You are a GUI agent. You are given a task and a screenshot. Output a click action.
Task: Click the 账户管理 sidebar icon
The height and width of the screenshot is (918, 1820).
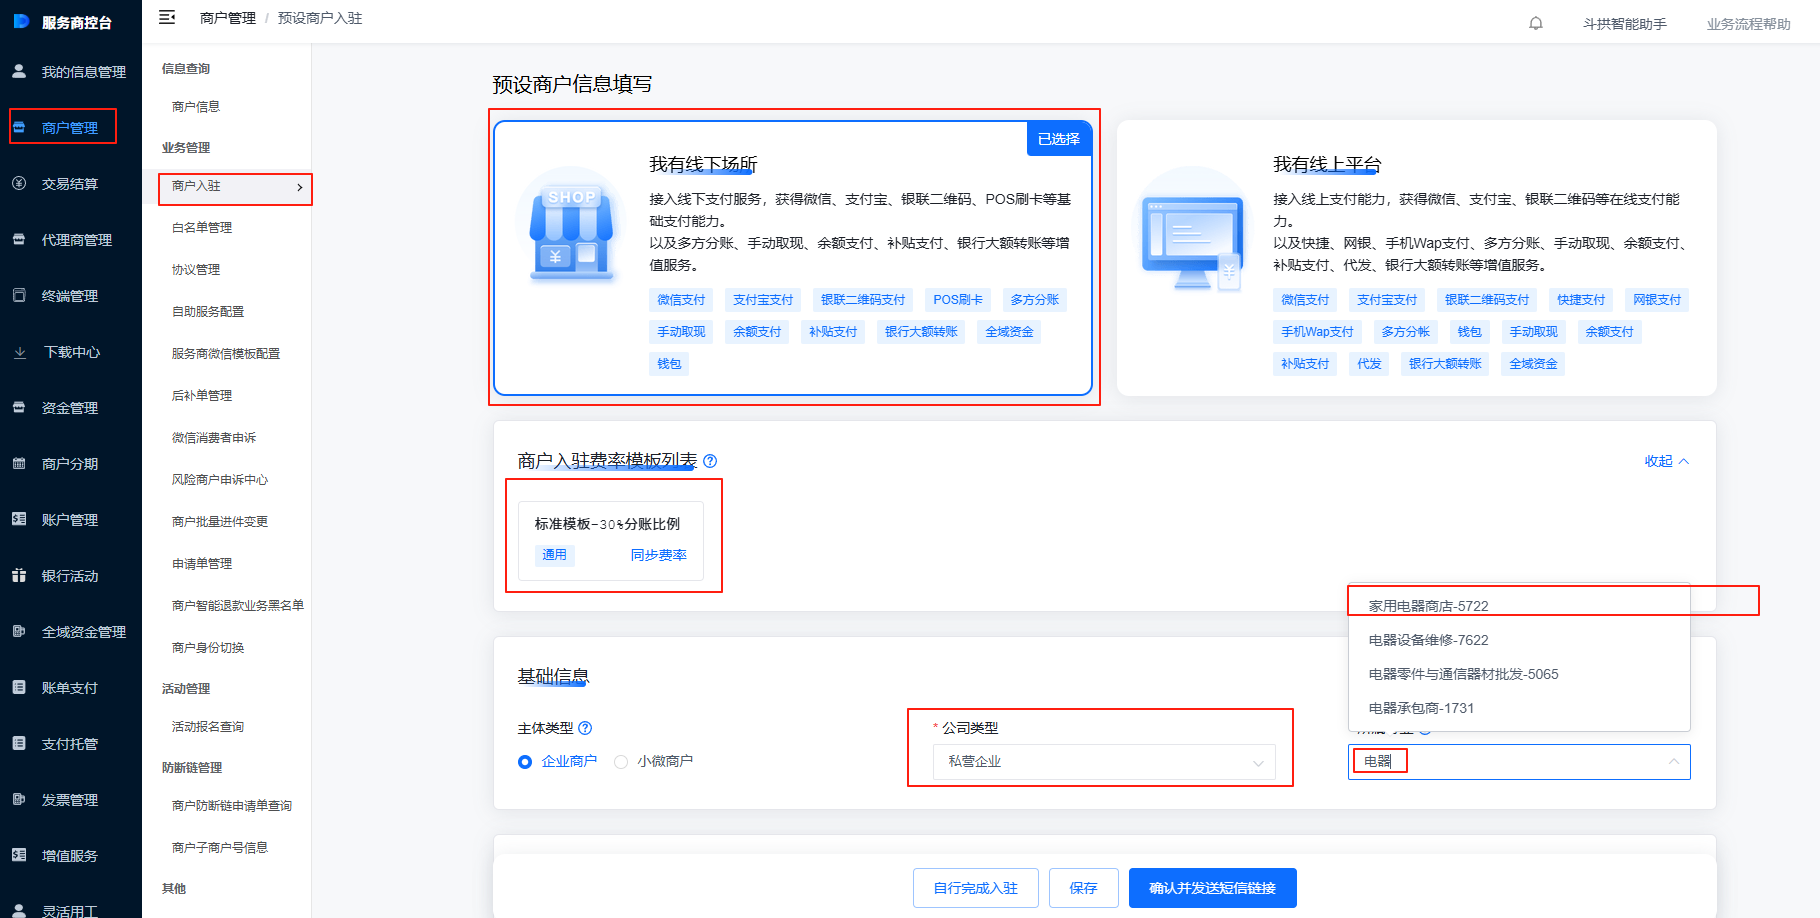click(x=19, y=519)
